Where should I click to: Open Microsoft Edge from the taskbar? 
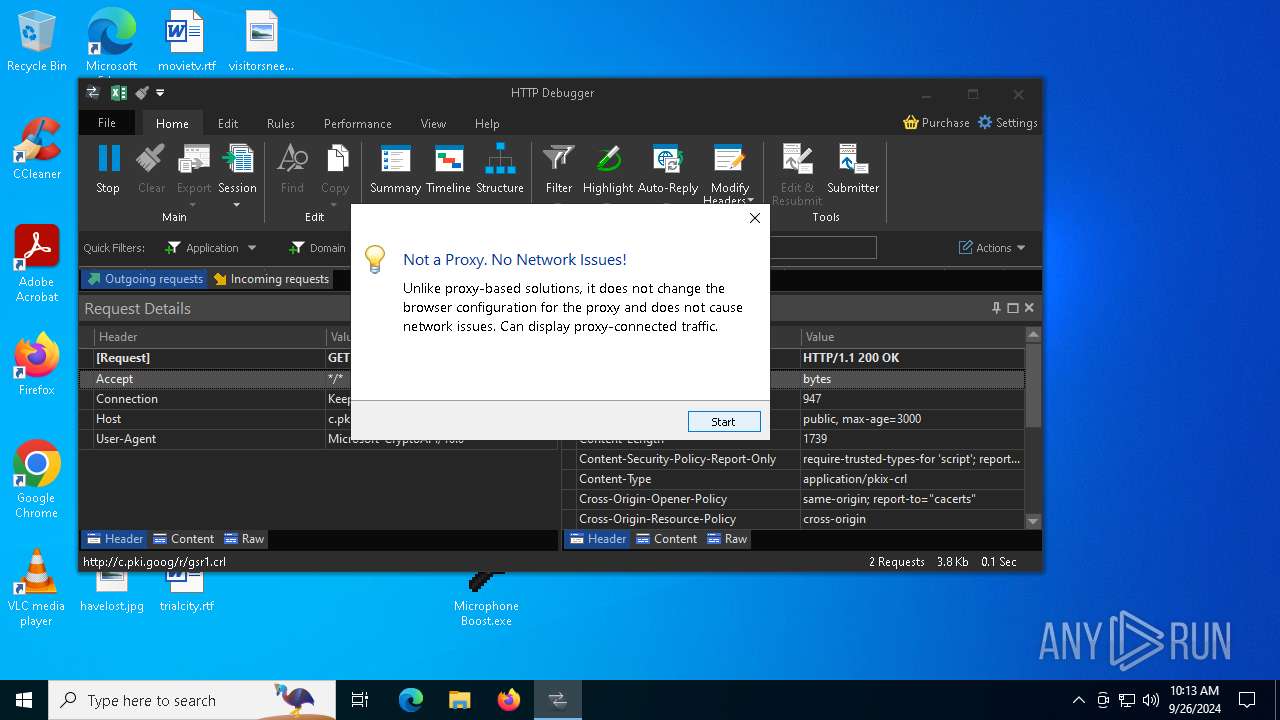tap(411, 700)
